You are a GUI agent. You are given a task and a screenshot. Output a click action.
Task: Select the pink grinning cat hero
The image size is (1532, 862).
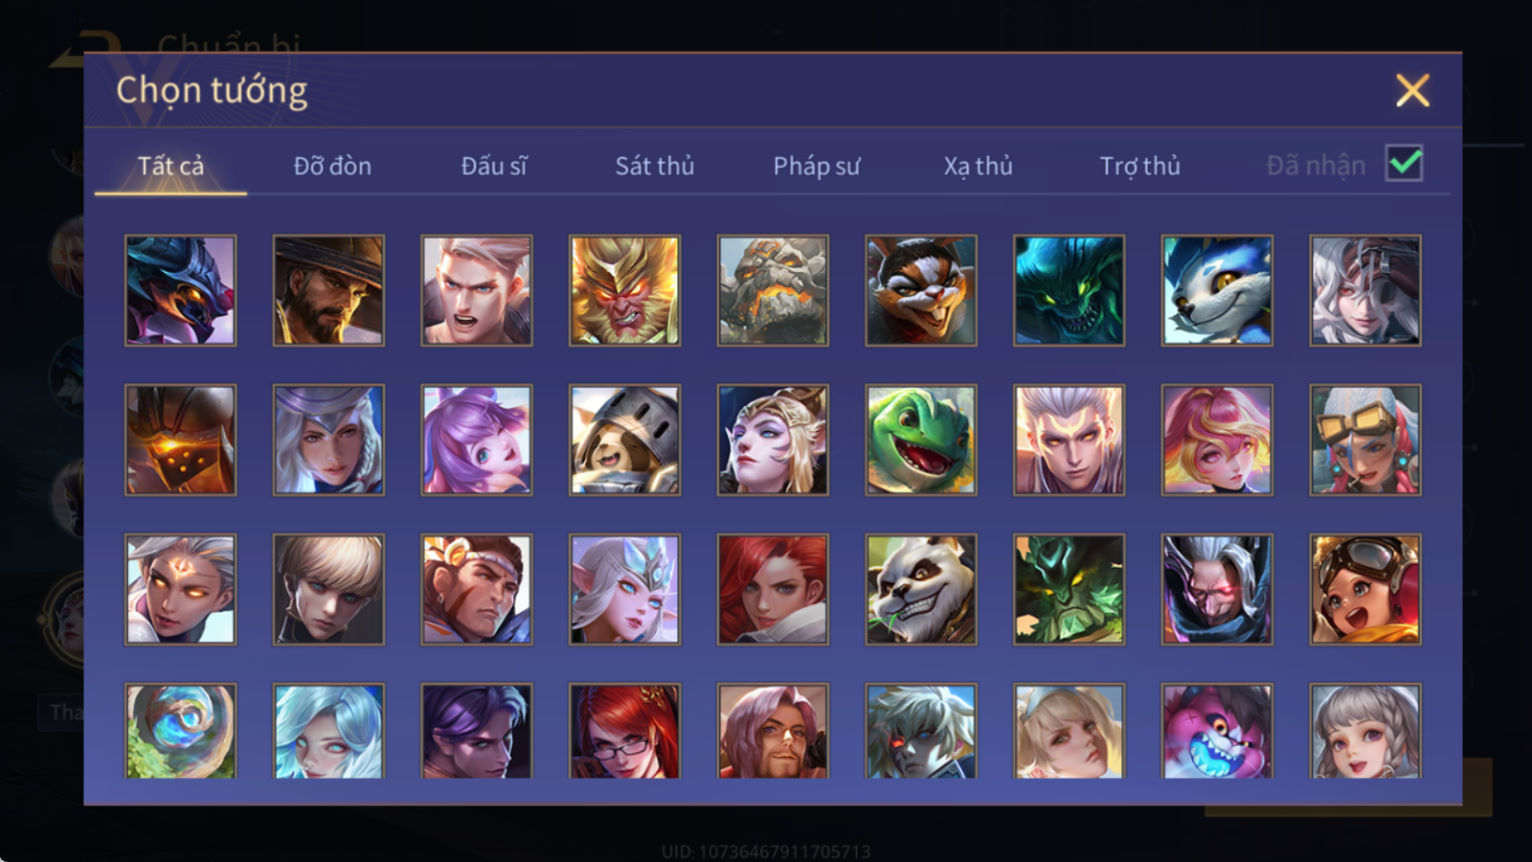(x=1217, y=731)
